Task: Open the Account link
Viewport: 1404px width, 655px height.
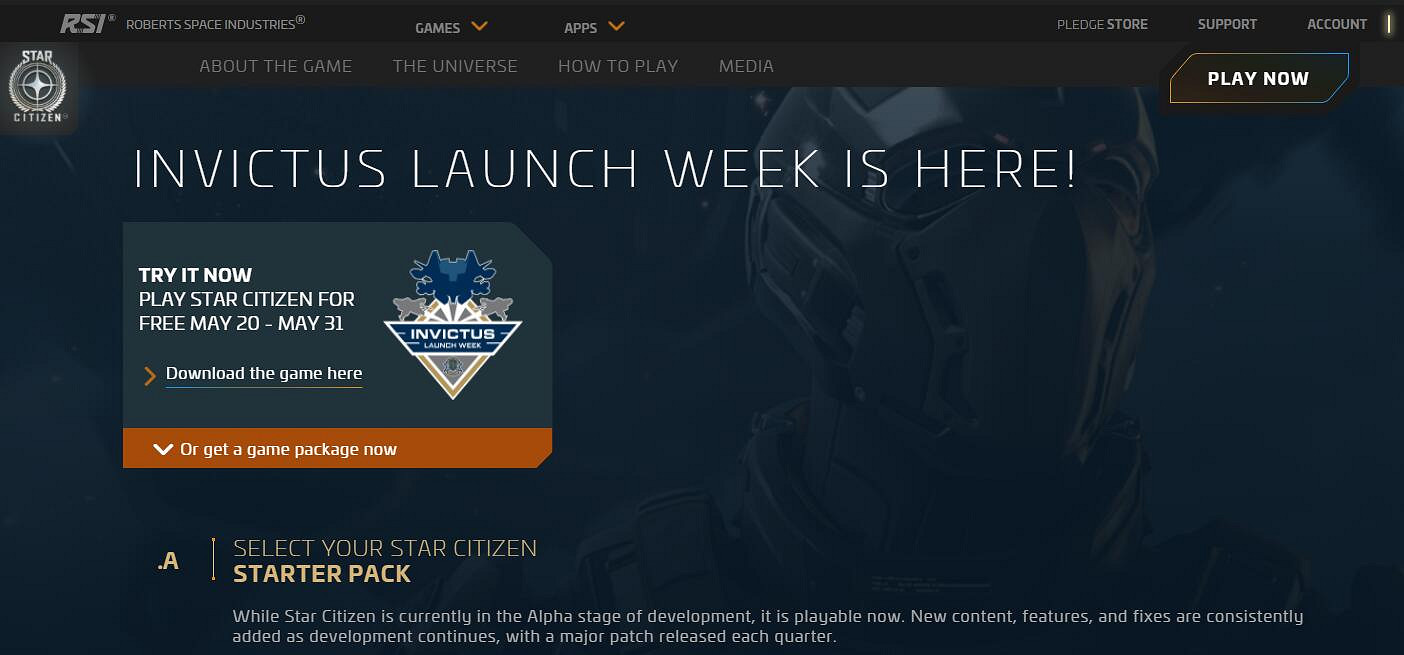Action: coord(1337,24)
